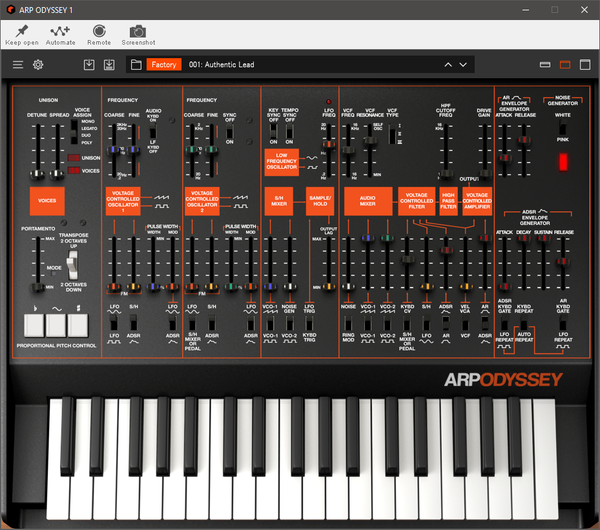Viewport: 600px width, 530px height.
Task: Flip the AR KYBD Gate / LFO Repeat switch
Action: click(563, 324)
